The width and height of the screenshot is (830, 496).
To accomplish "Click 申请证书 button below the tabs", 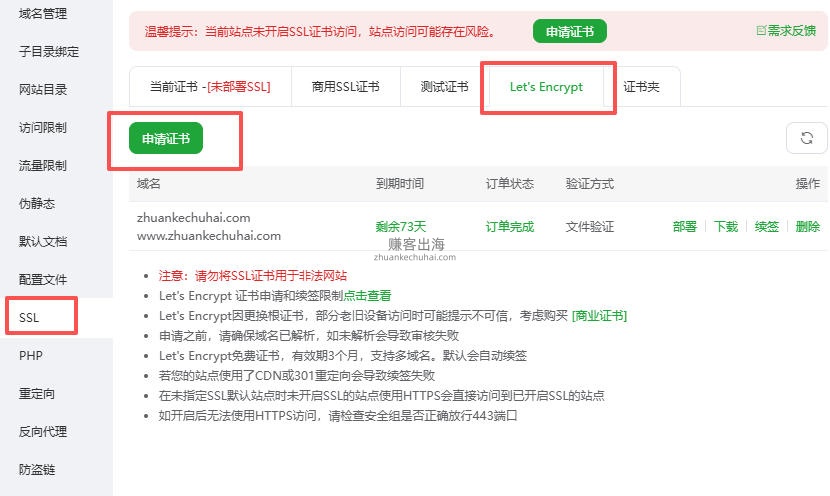I will tap(166, 138).
